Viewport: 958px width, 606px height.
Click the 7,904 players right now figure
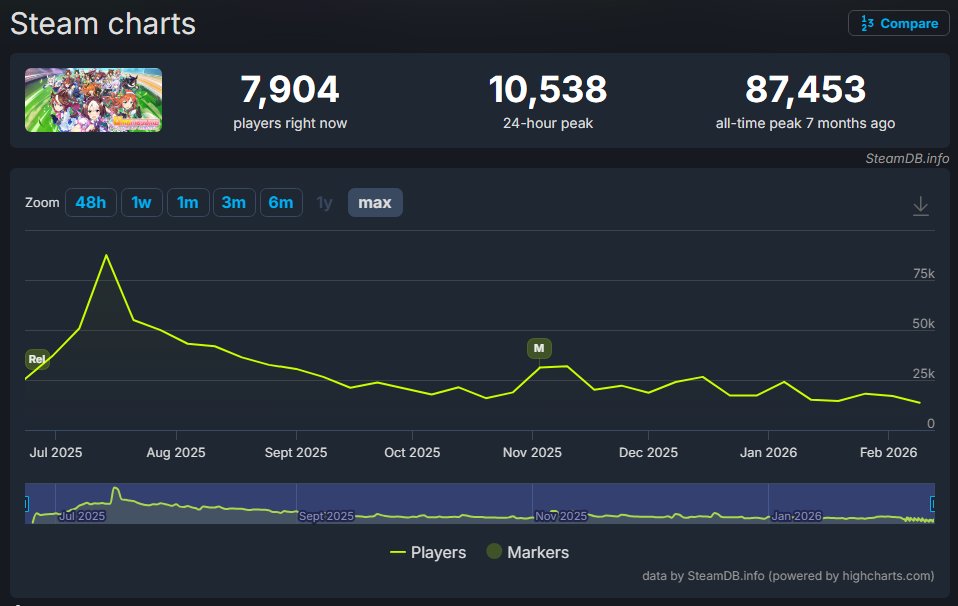[290, 90]
